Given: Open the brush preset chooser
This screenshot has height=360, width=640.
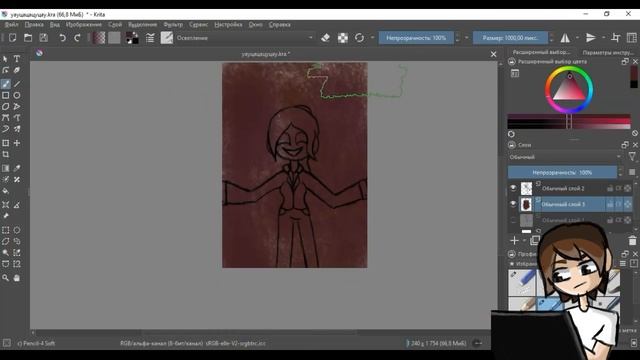Looking at the screenshot, I should pos(167,38).
